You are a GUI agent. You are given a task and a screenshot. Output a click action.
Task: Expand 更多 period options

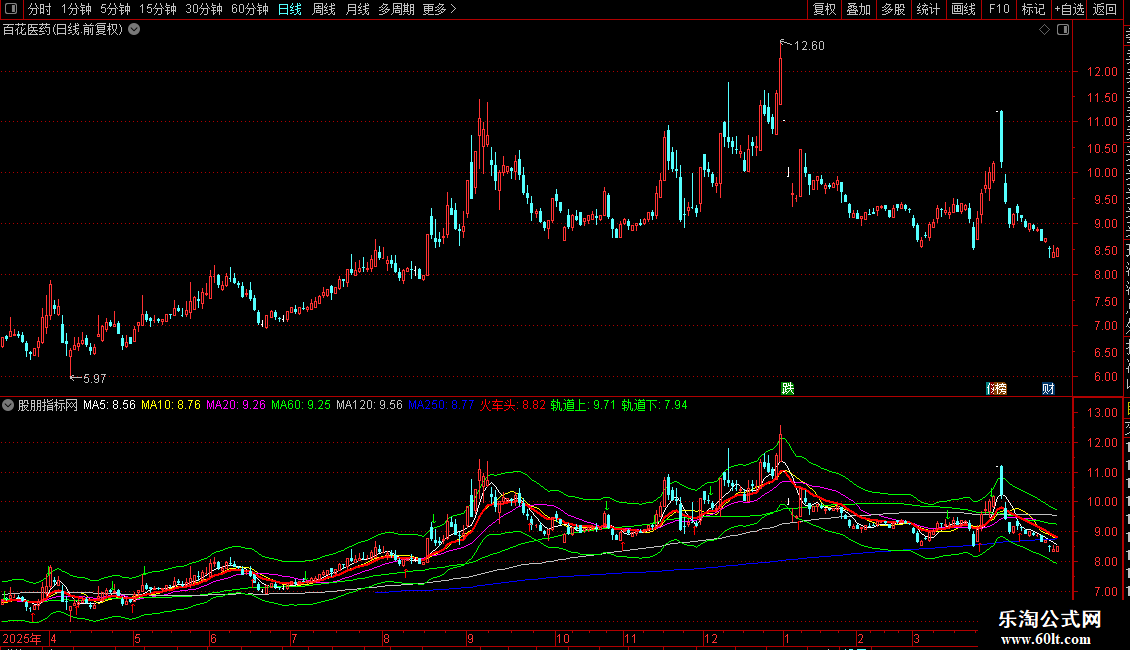coord(439,9)
